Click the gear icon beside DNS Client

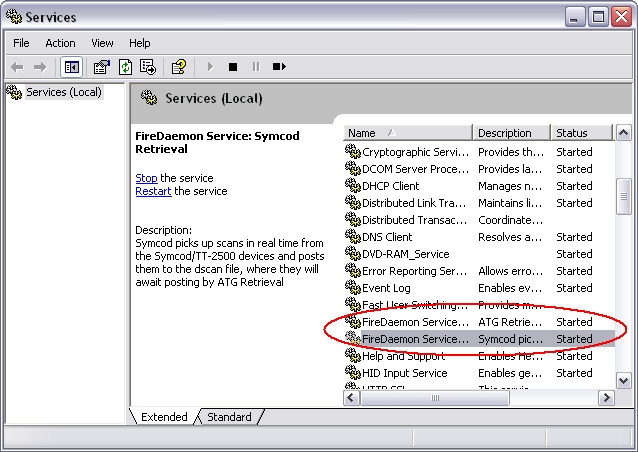pyautogui.click(x=353, y=236)
